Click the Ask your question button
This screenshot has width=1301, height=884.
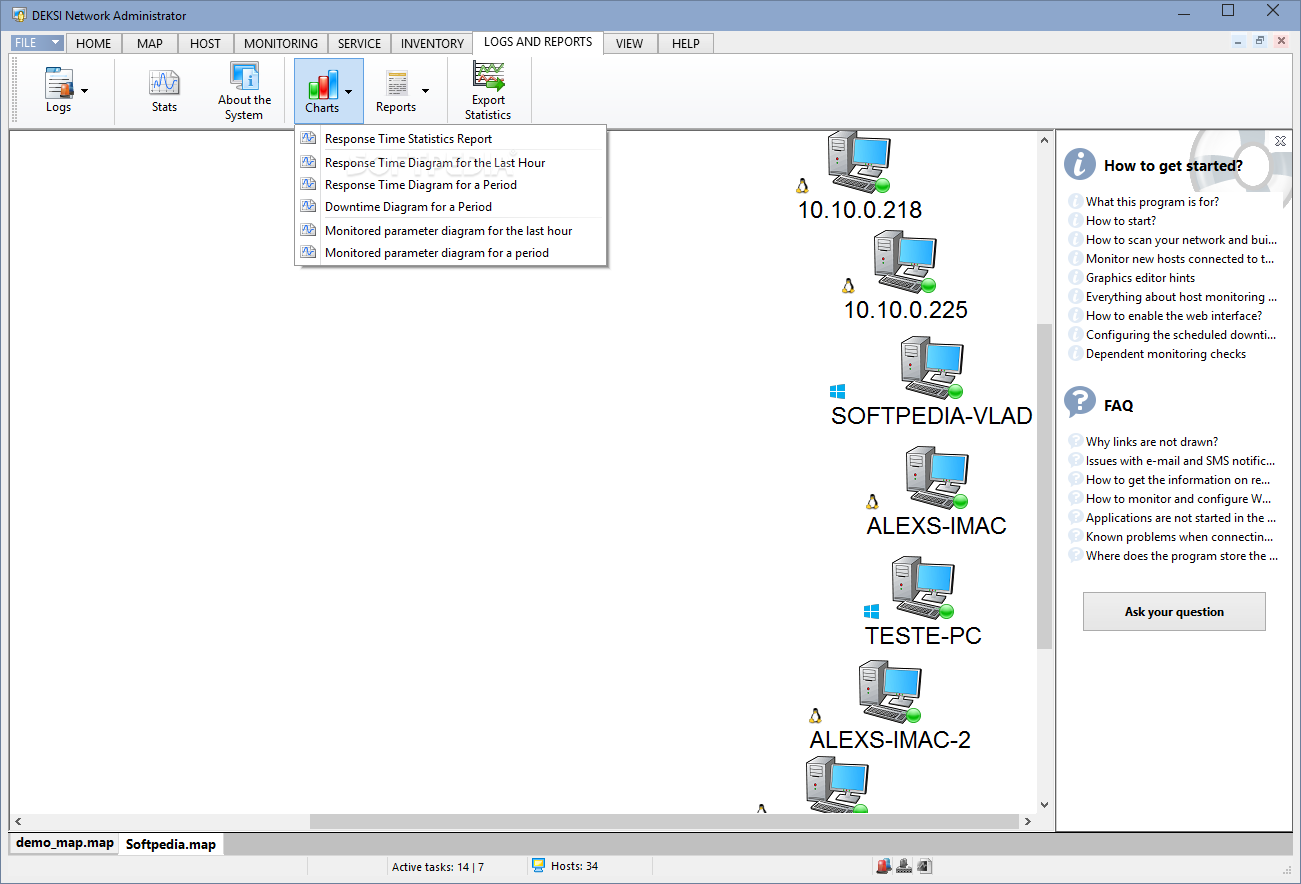pos(1174,611)
